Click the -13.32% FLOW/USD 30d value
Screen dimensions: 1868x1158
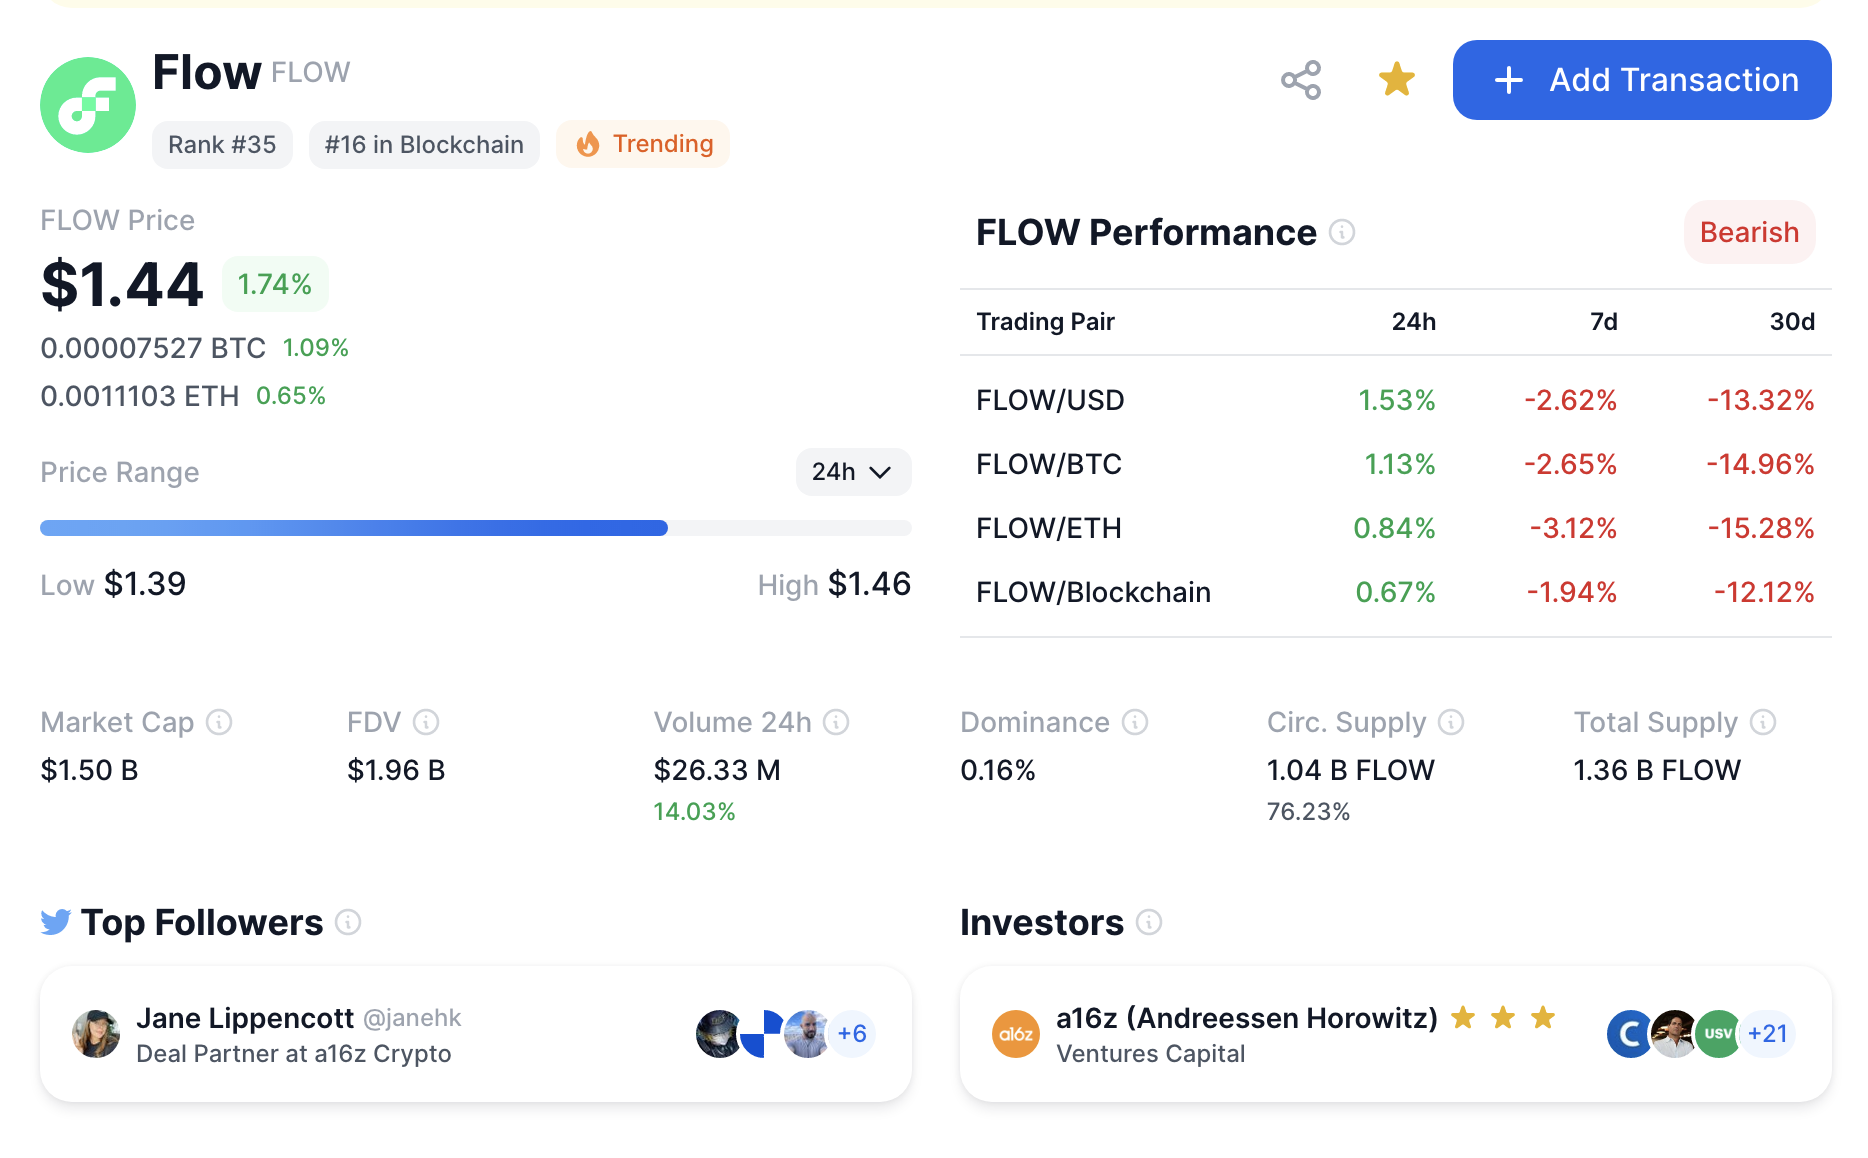coord(1760,400)
